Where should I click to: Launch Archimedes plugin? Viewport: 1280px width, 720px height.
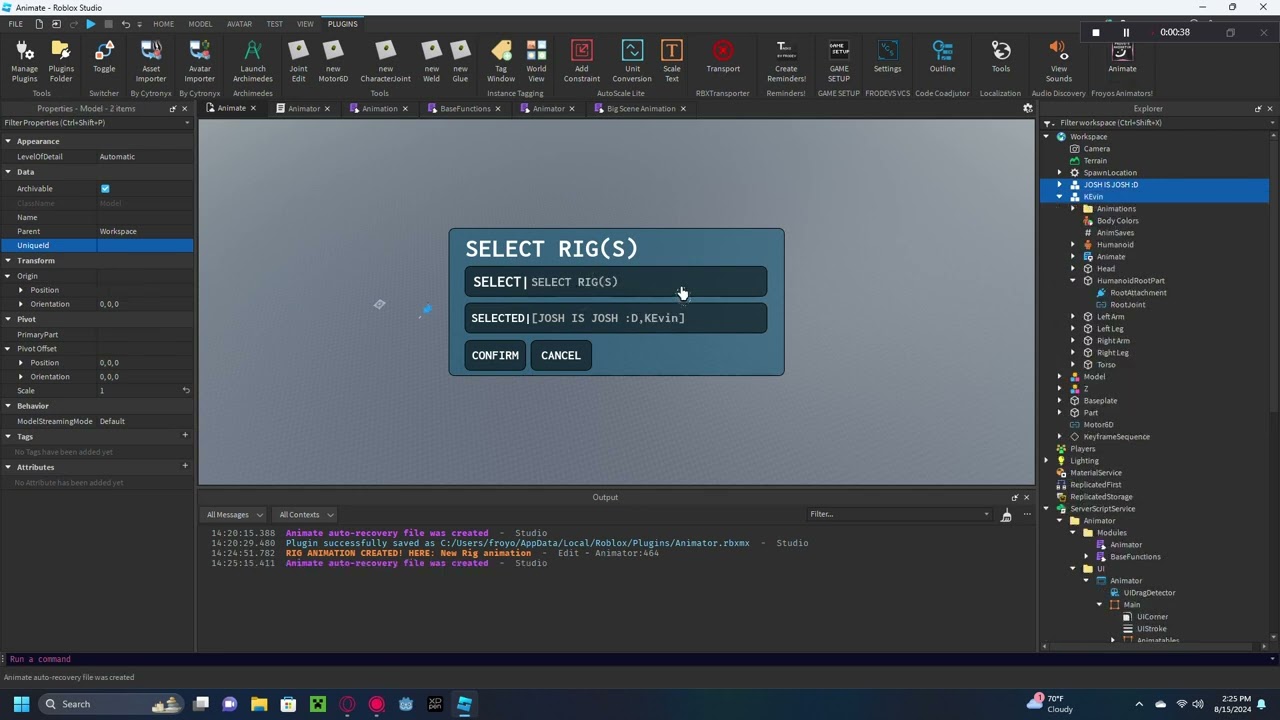(252, 59)
